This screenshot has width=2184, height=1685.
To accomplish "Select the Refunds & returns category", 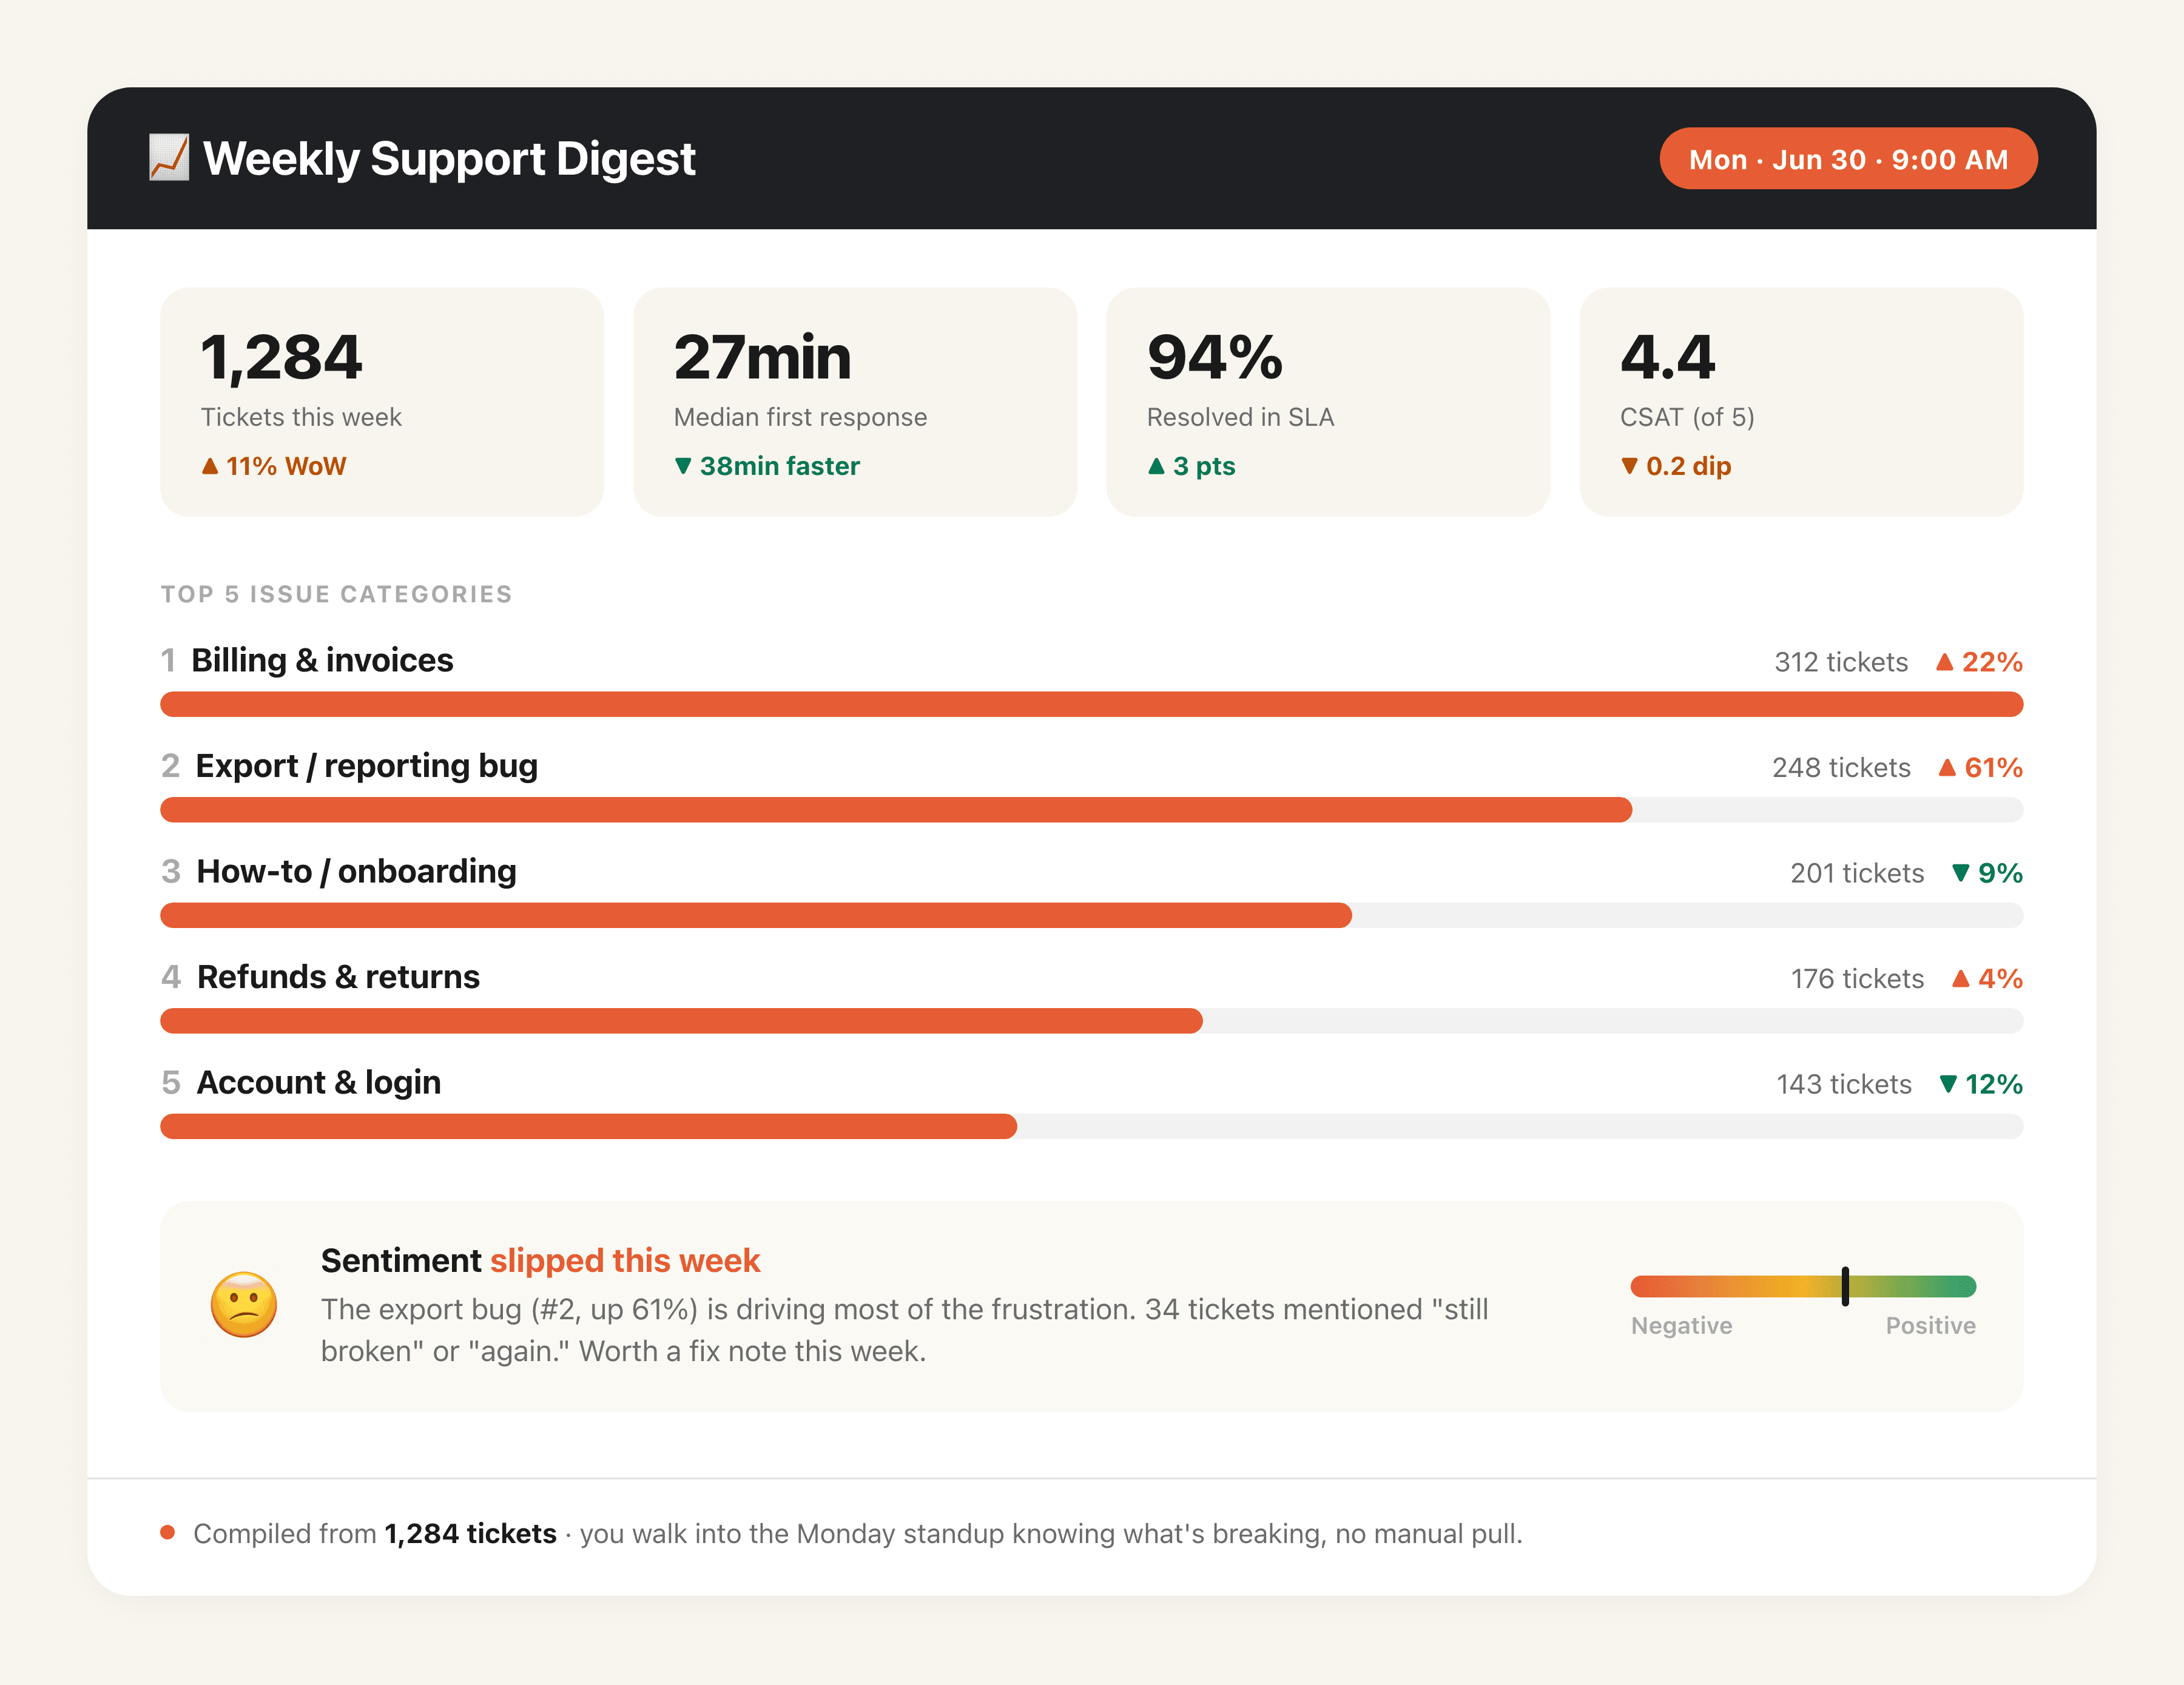I will [x=338, y=977].
